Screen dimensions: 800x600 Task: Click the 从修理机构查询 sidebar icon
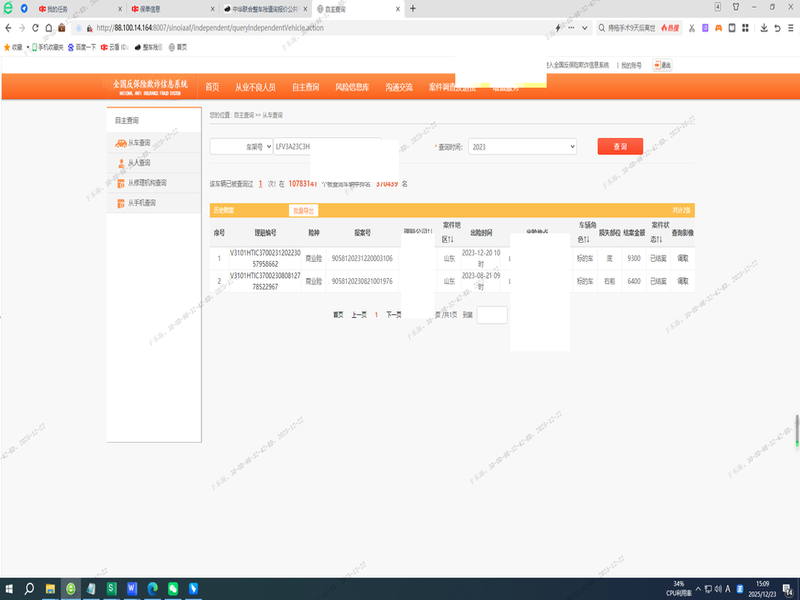click(x=120, y=183)
